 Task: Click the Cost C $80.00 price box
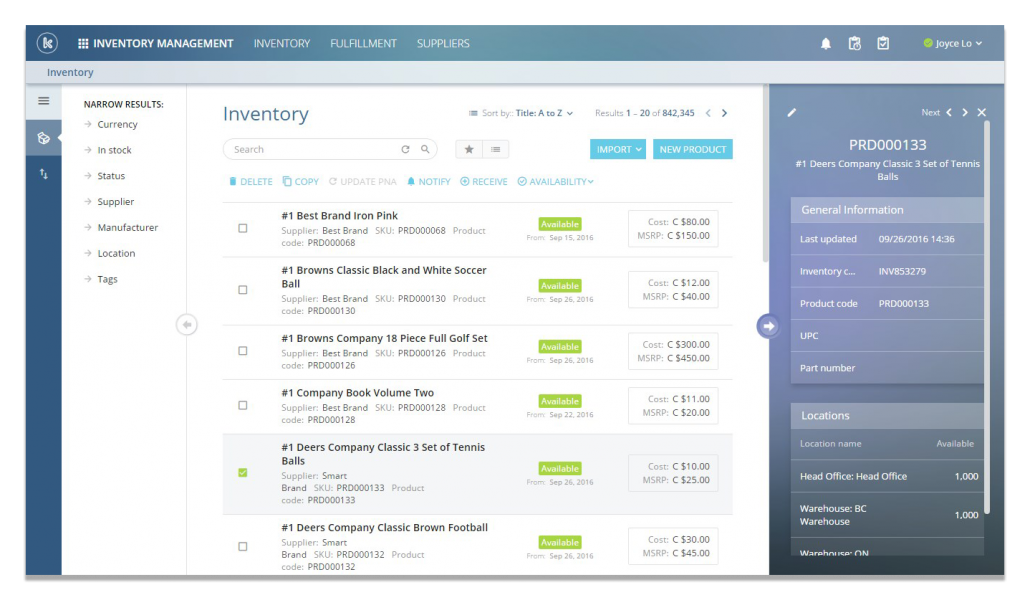tap(673, 228)
